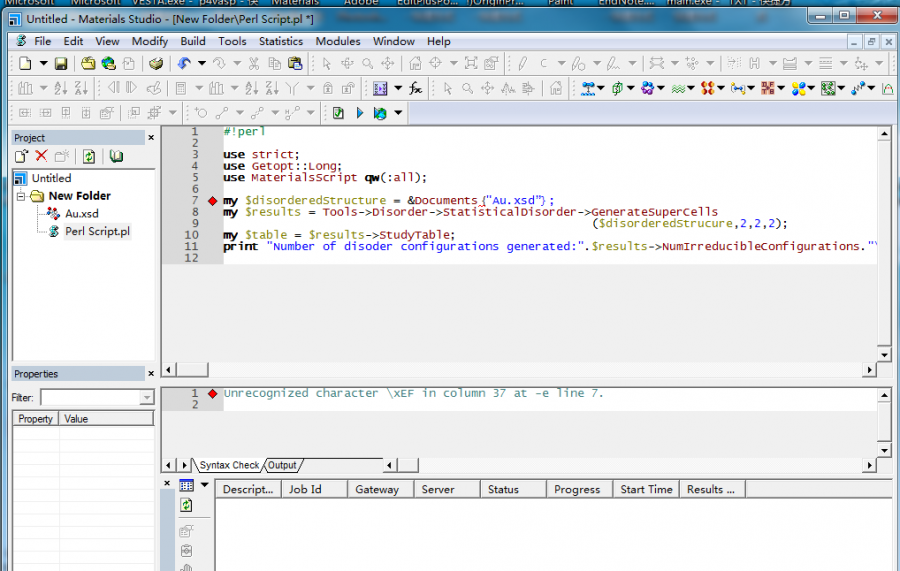Click the blue Undo arrow icon
Screen dimensions: 900x571
184,64
